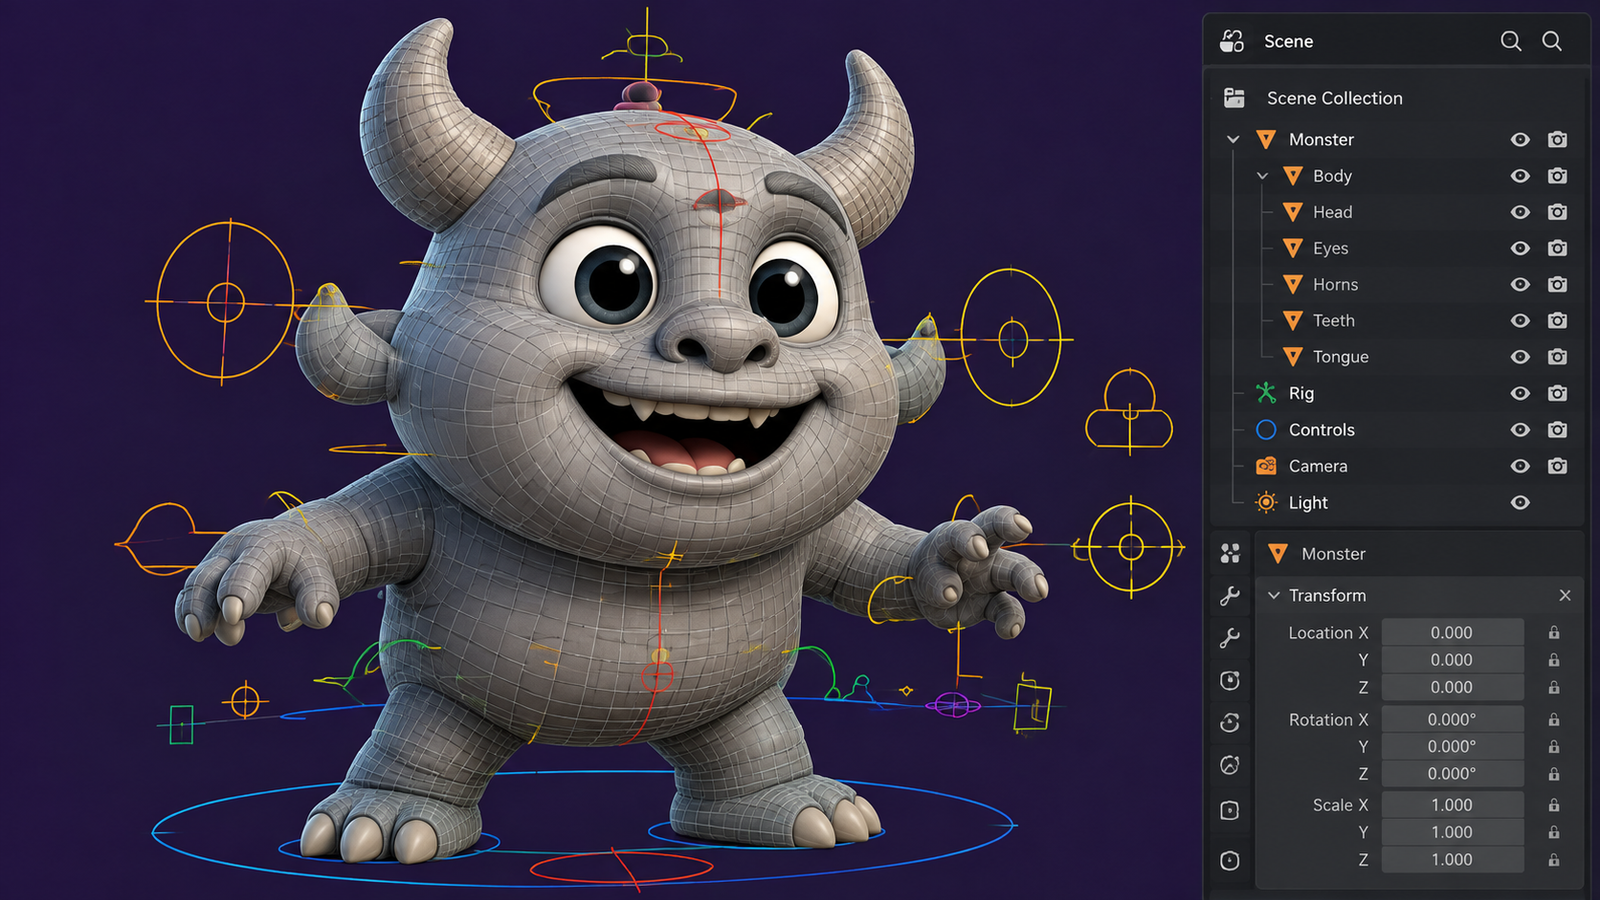Click the Scene Collection icon
Viewport: 1600px width, 900px height.
tap(1234, 97)
